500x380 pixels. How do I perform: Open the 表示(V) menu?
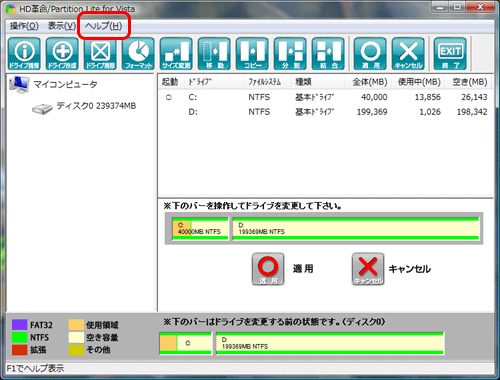(62, 26)
